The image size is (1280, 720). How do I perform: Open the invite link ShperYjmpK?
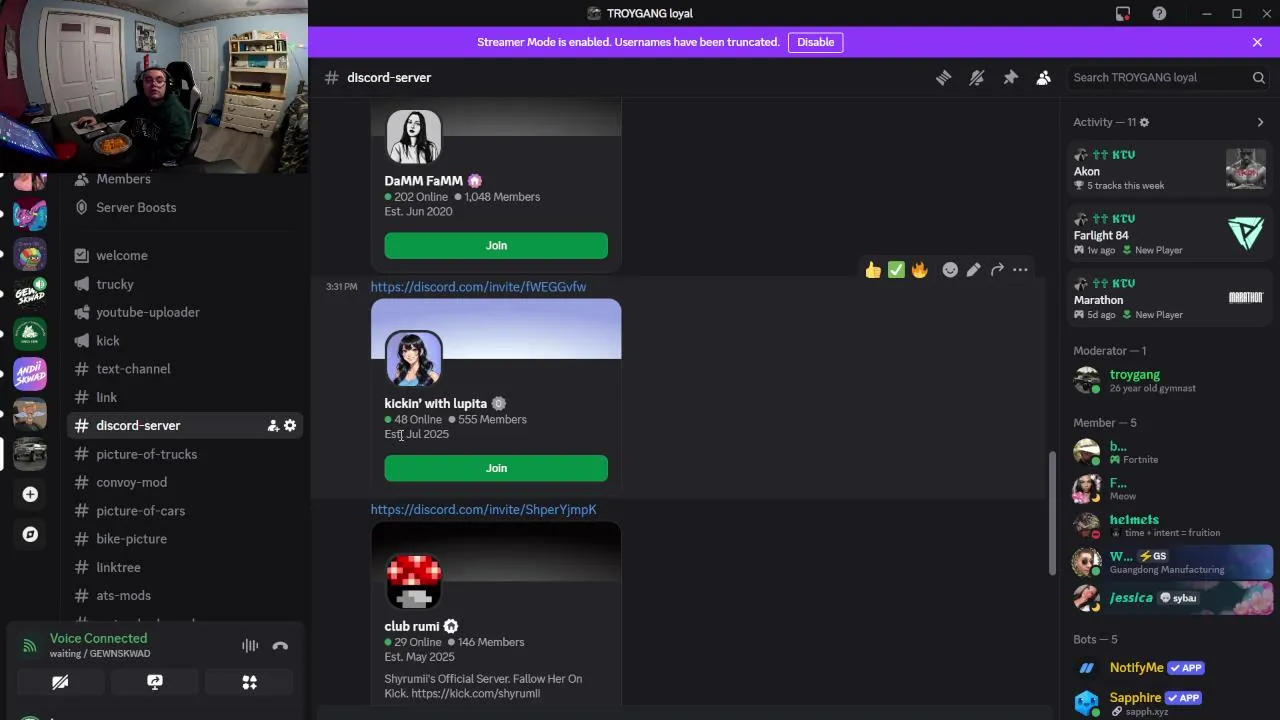click(x=483, y=510)
